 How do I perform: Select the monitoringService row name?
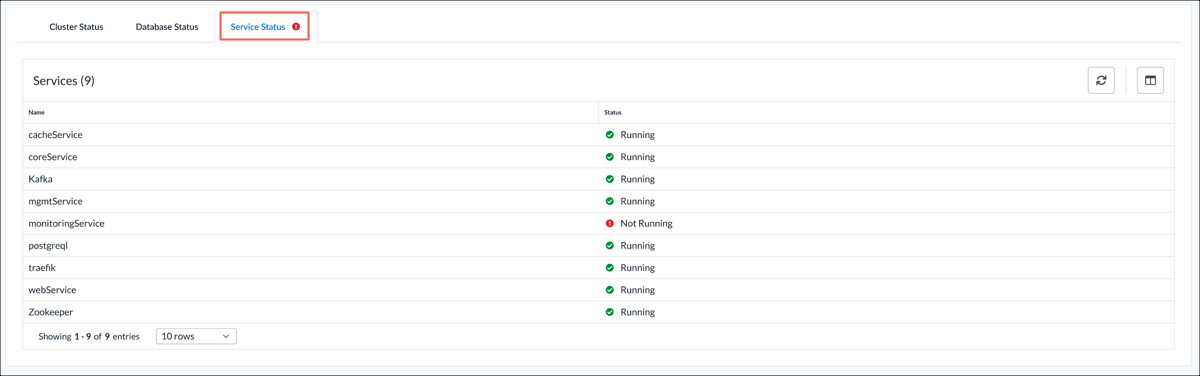[x=67, y=224]
